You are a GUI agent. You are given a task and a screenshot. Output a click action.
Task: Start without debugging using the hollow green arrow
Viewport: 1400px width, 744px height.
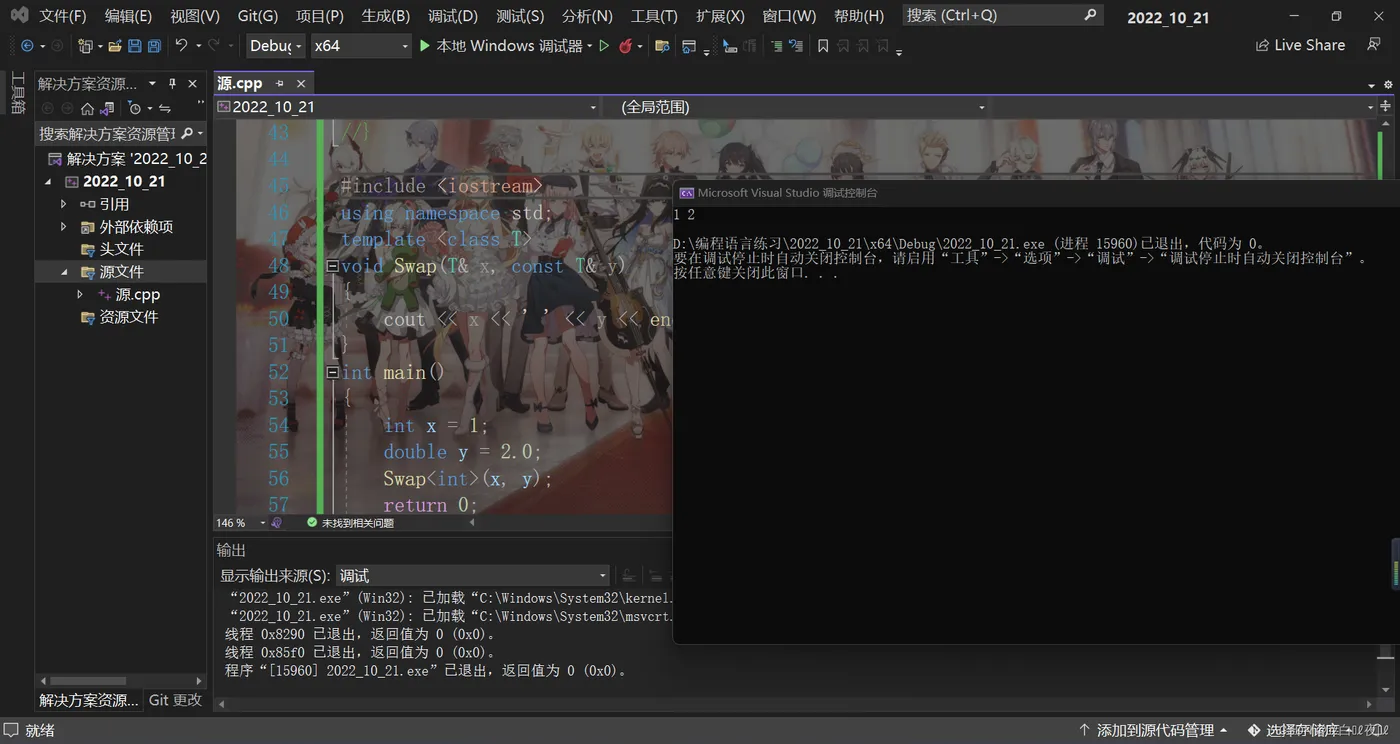click(604, 46)
